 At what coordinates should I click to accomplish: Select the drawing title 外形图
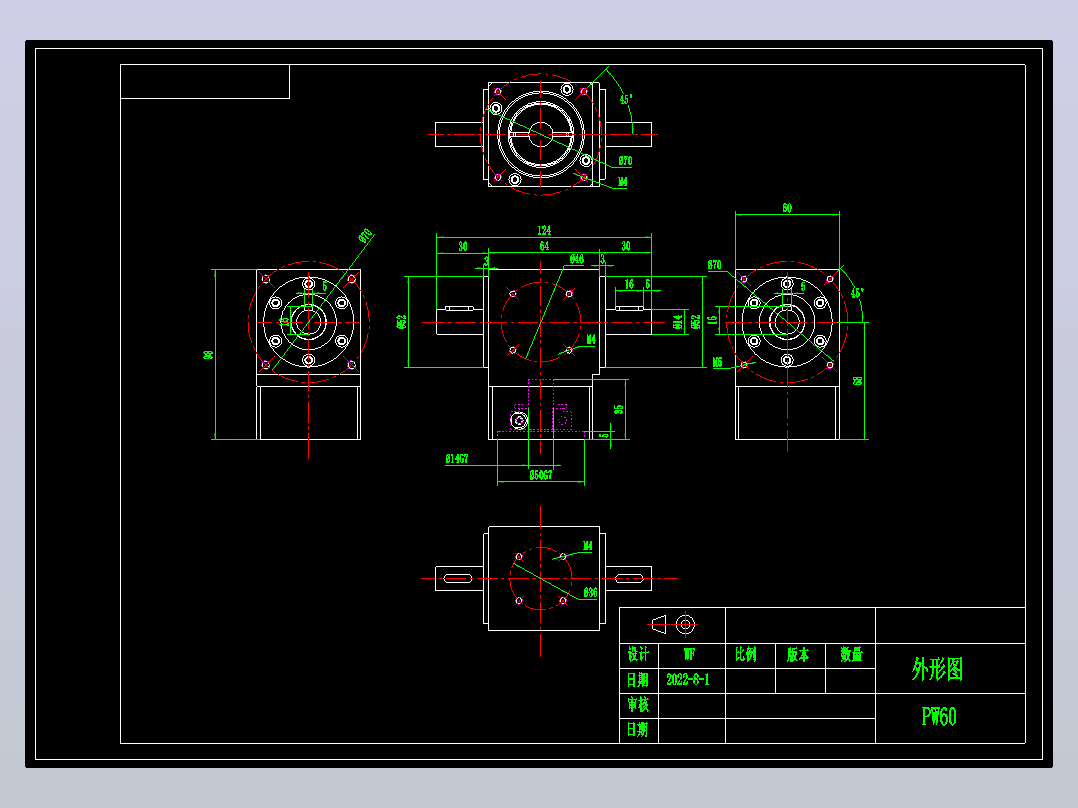click(x=938, y=668)
